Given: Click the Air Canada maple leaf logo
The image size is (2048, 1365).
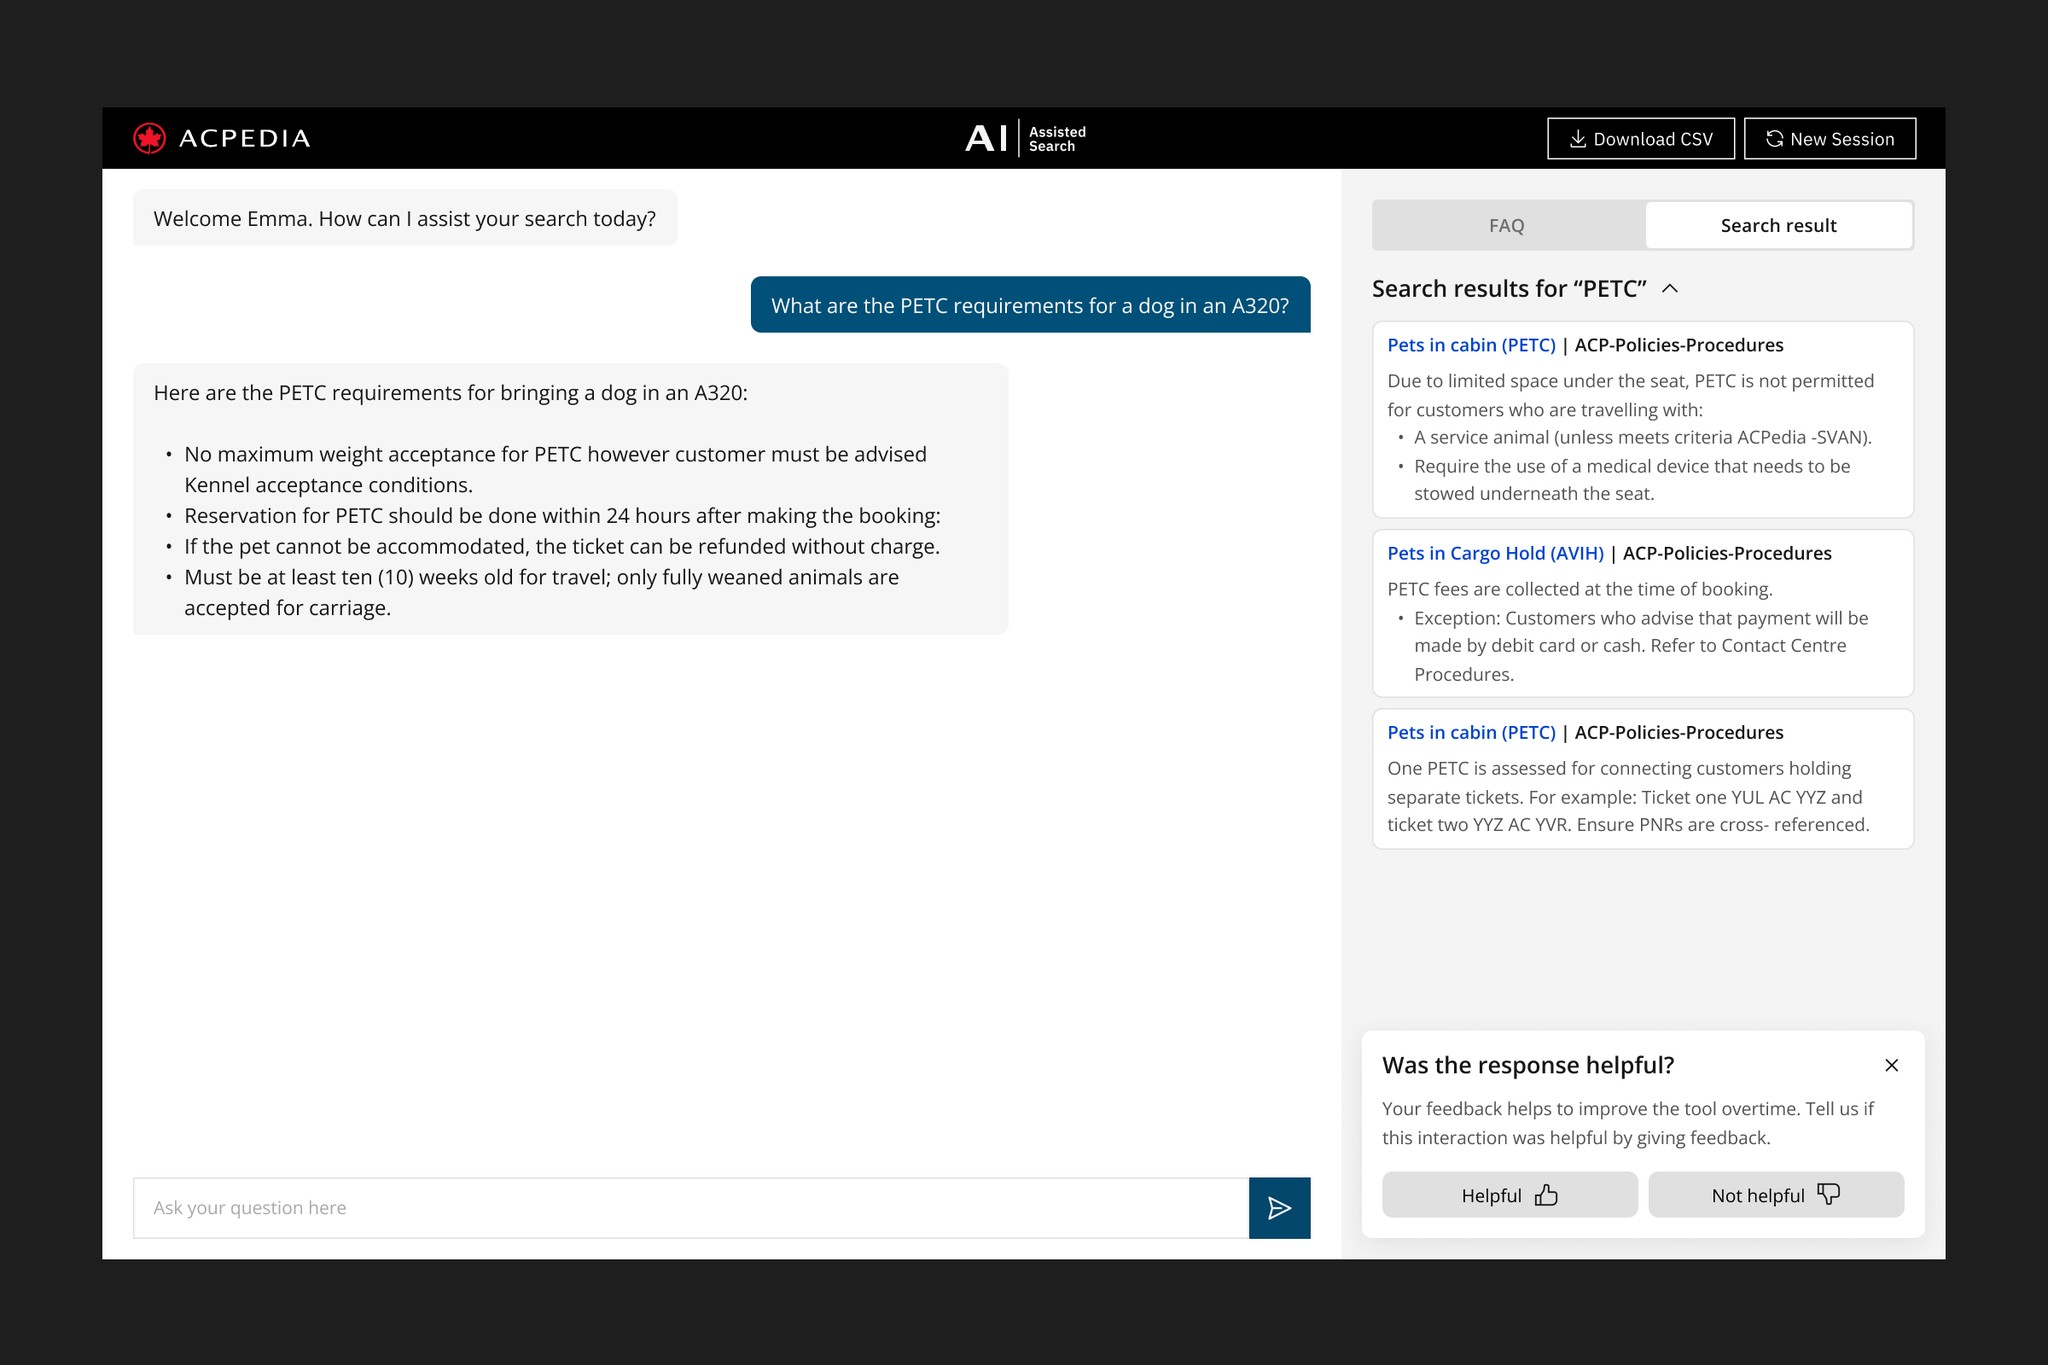Looking at the screenshot, I should 150,138.
